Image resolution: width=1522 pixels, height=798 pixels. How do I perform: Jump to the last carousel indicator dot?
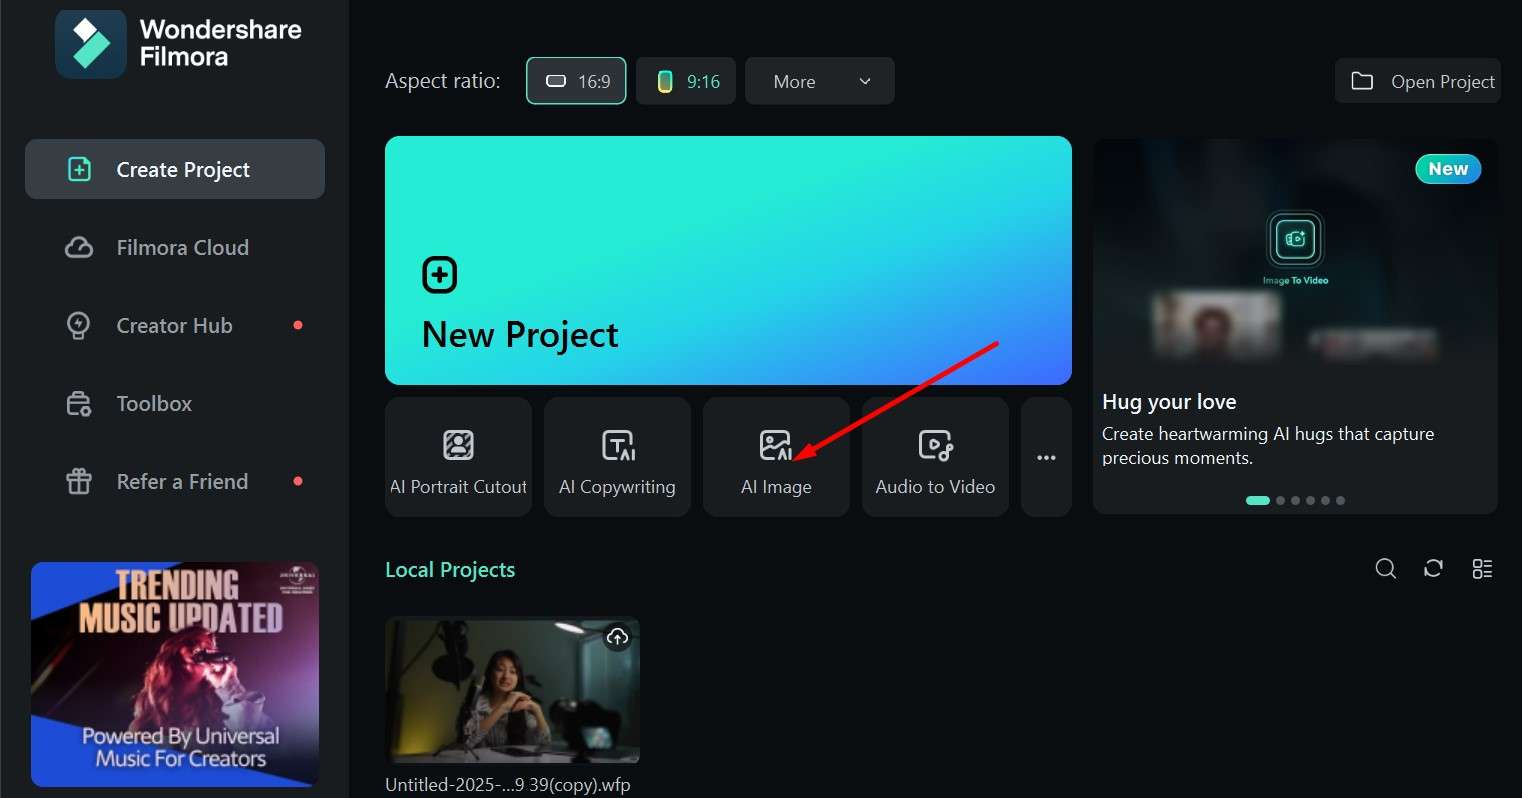[x=1340, y=500]
